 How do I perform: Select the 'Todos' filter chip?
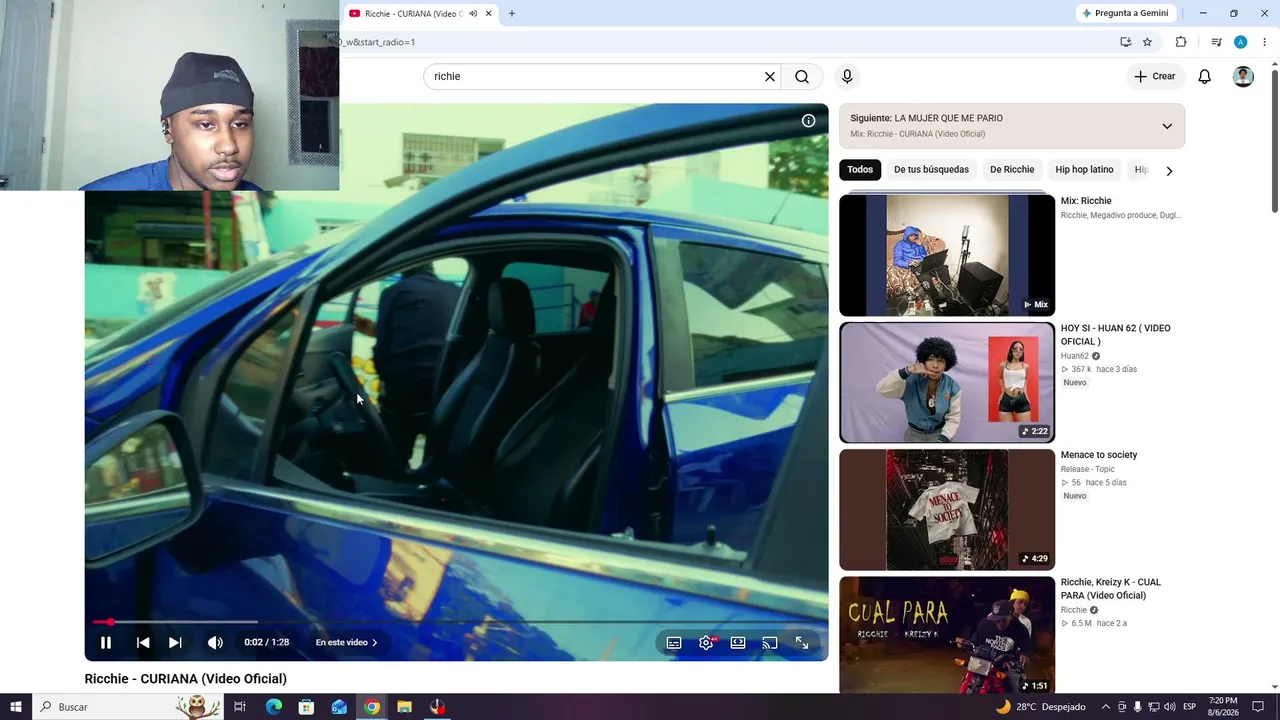point(860,170)
